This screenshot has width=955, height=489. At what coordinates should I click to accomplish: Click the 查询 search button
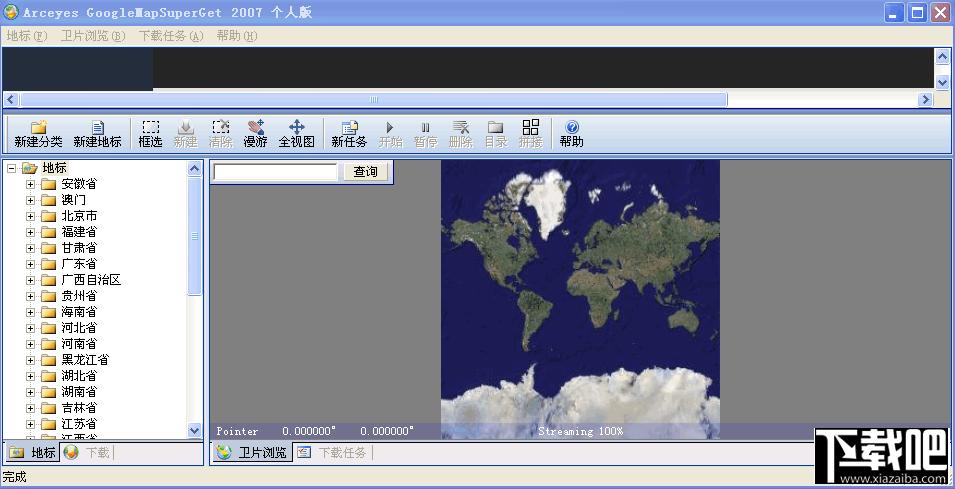click(x=365, y=172)
